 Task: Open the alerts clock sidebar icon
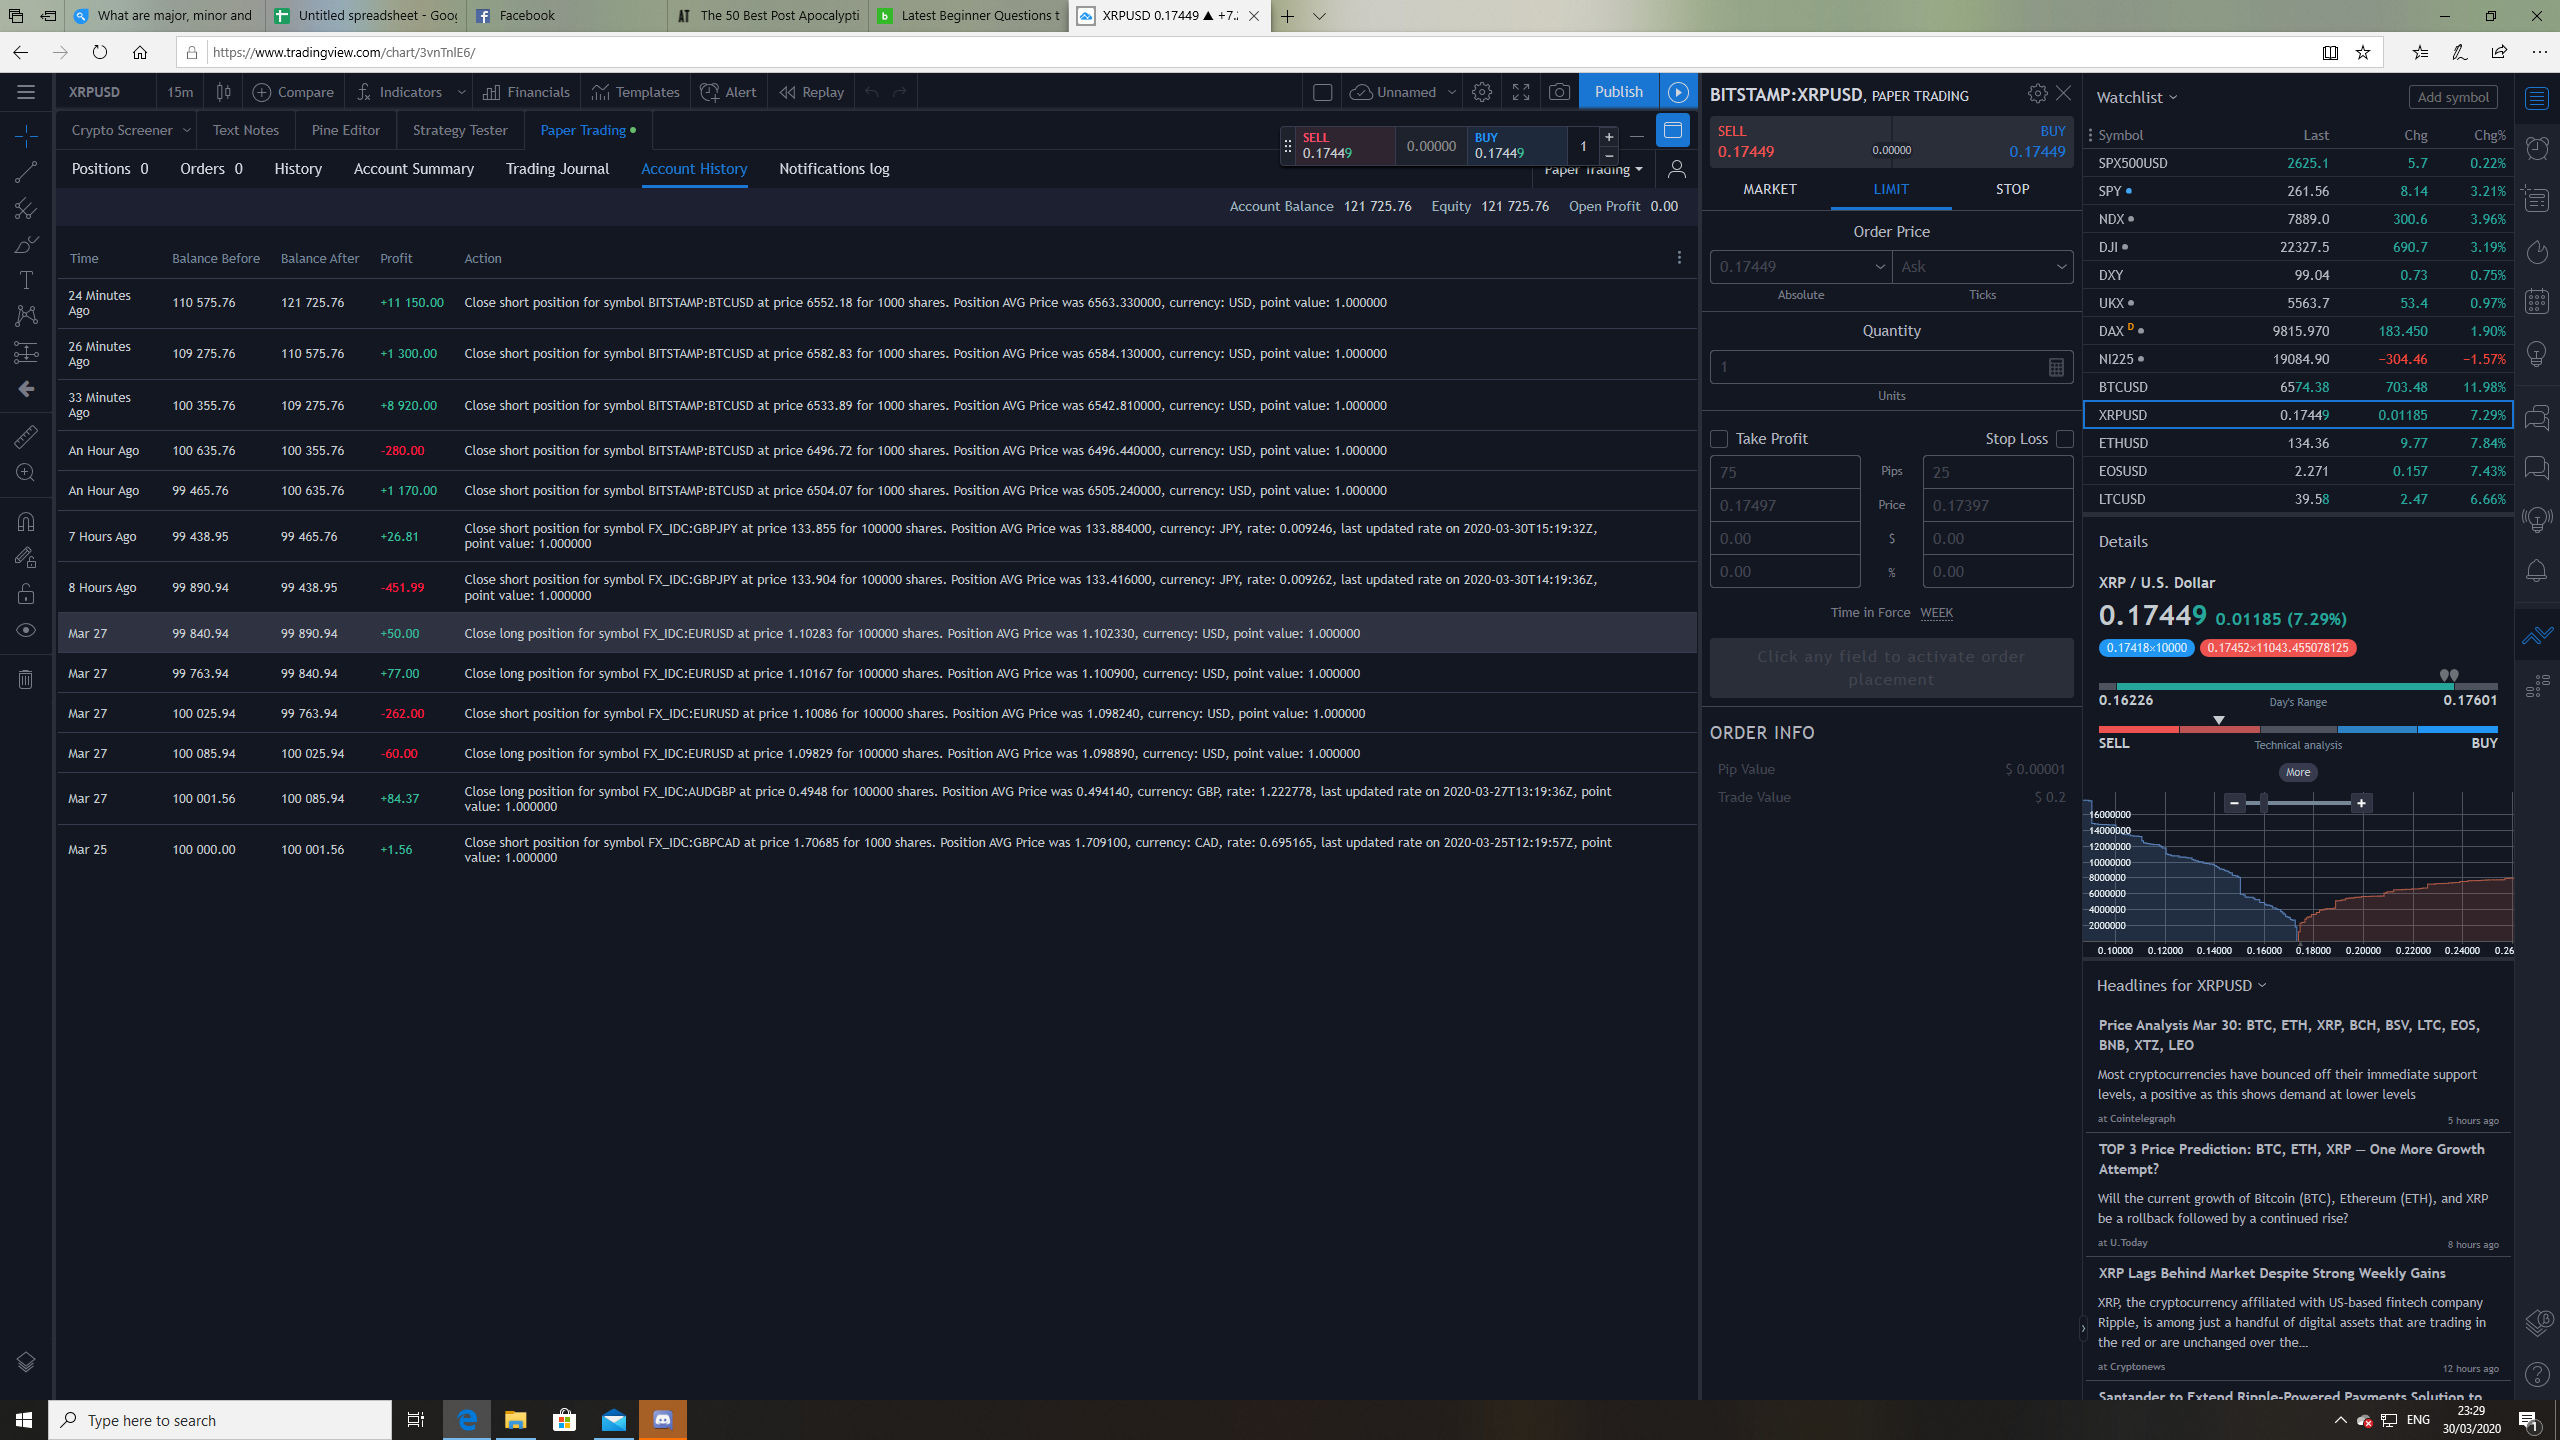[x=2537, y=149]
